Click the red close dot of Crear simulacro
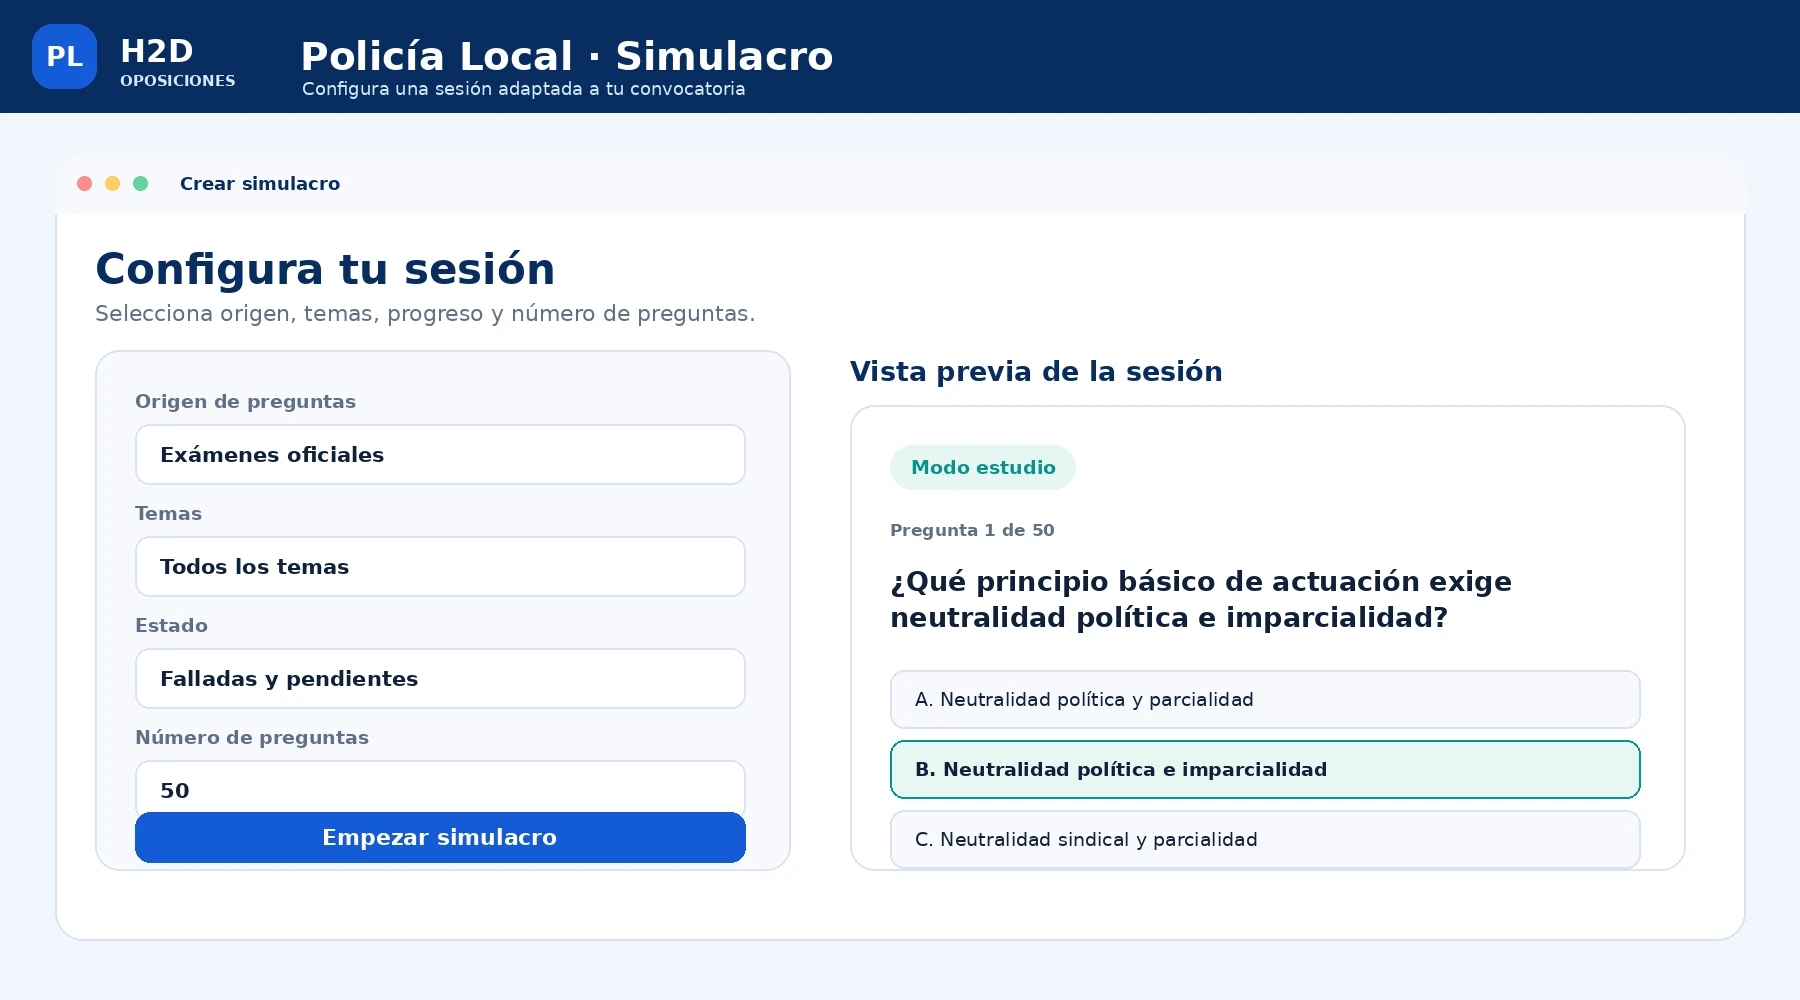This screenshot has height=1000, width=1800. 85,184
